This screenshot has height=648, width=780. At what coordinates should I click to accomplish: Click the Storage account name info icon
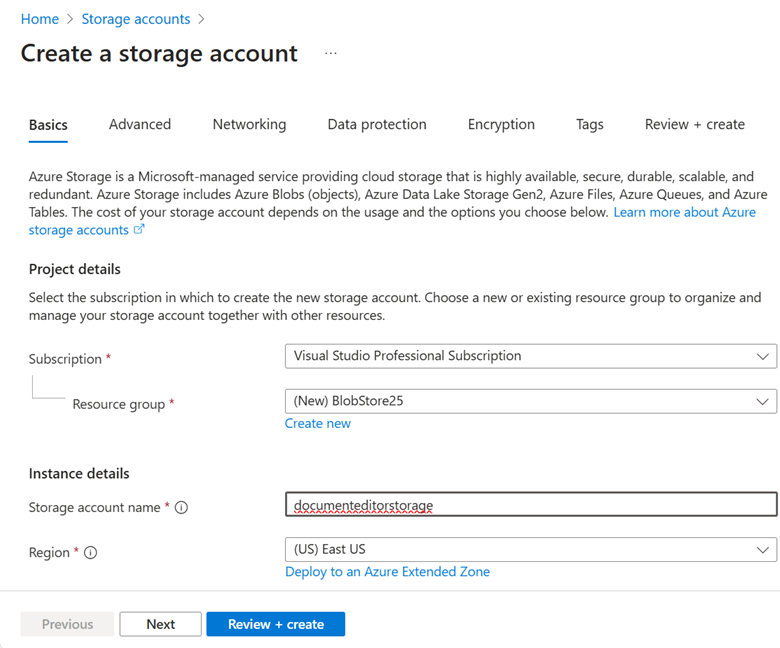[181, 508]
